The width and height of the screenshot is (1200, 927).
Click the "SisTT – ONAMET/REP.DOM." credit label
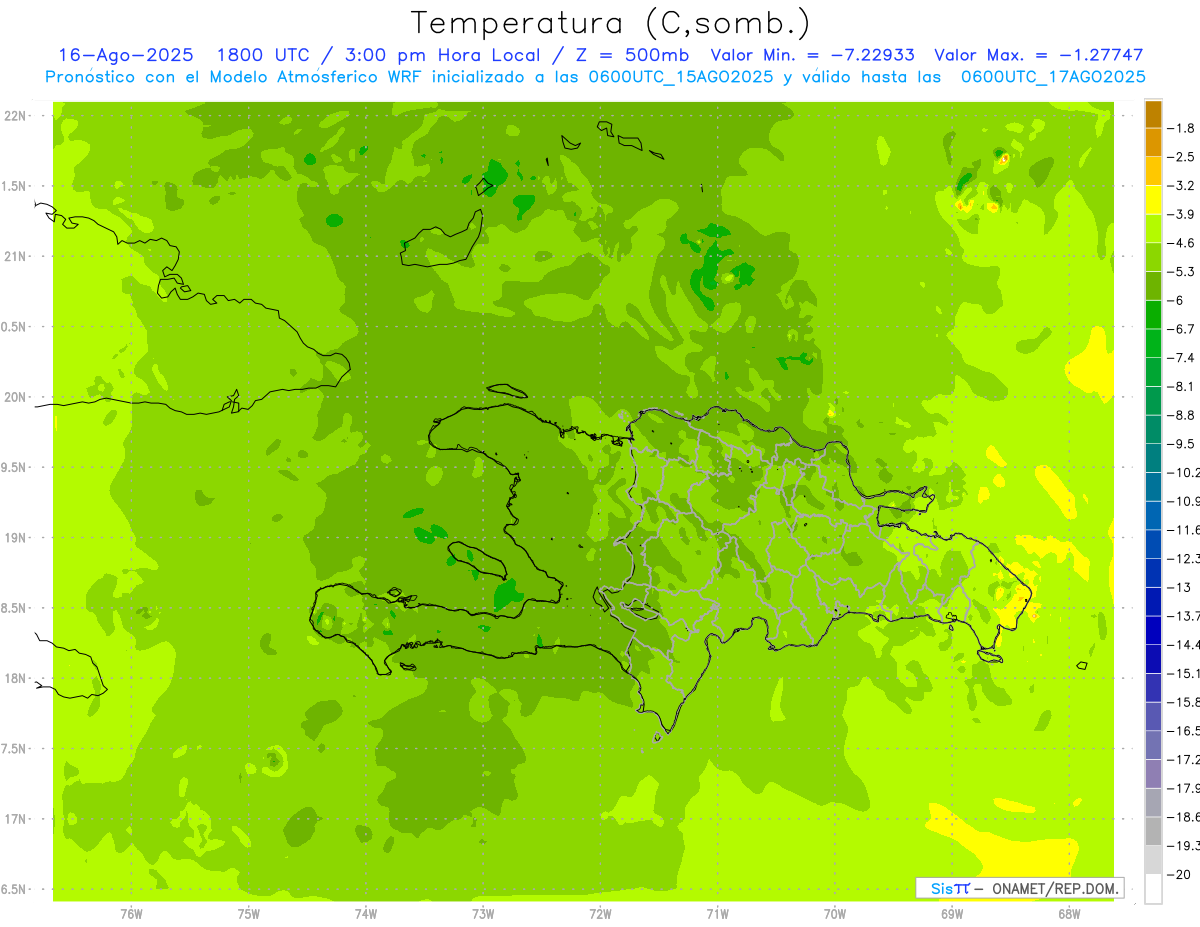click(1020, 888)
